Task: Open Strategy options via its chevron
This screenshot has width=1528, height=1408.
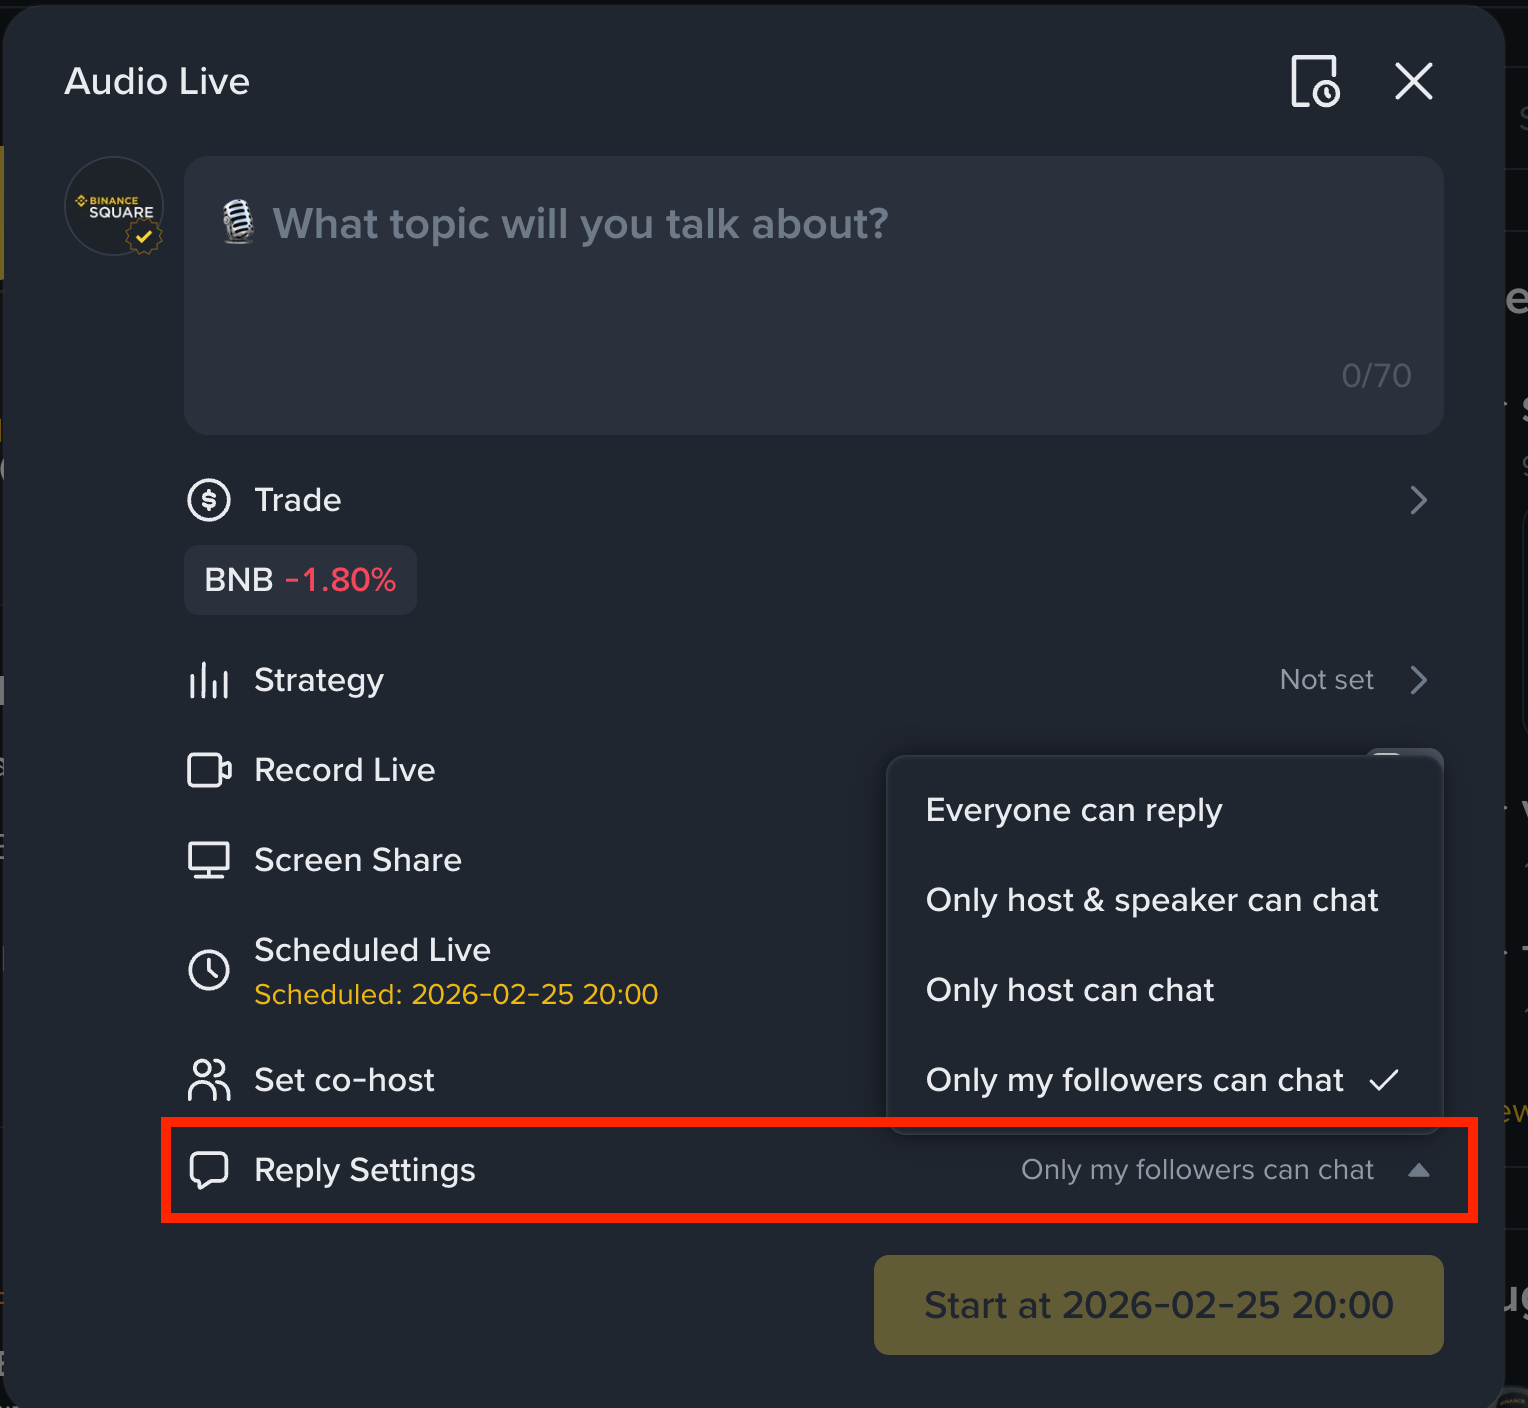Action: point(1418,680)
